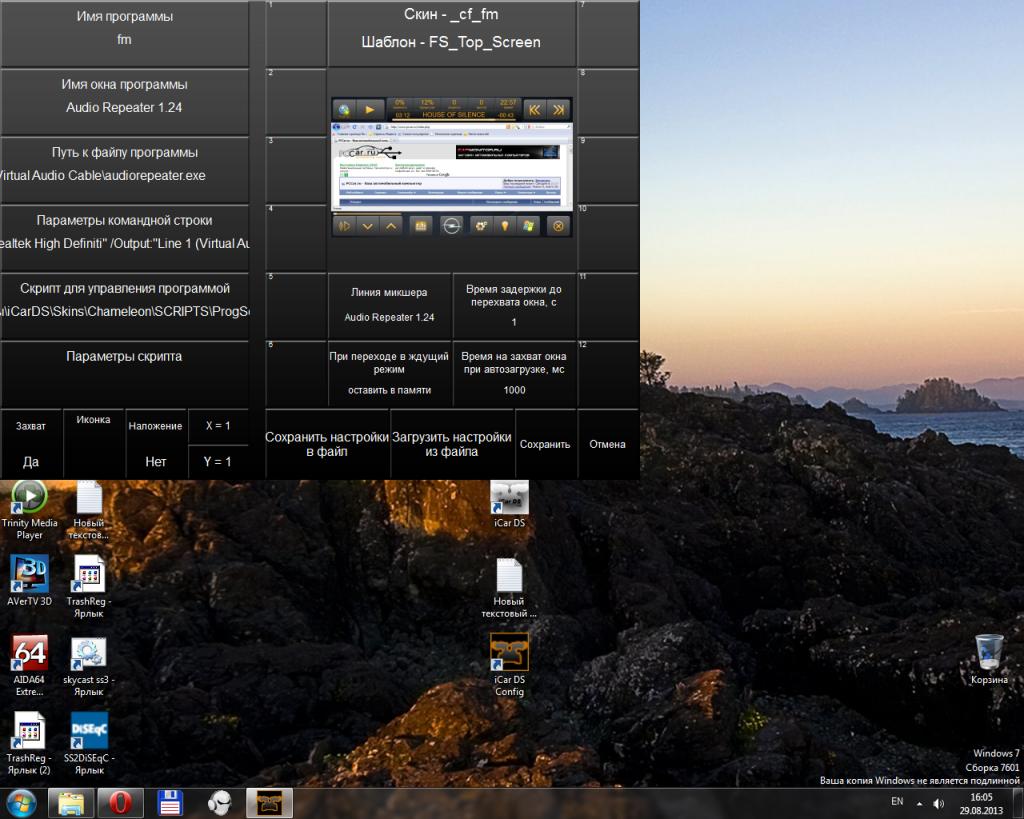Screen dimensions: 1024x819
Task: Toggle the Наложение option set to Нет
Action: (x=155, y=443)
